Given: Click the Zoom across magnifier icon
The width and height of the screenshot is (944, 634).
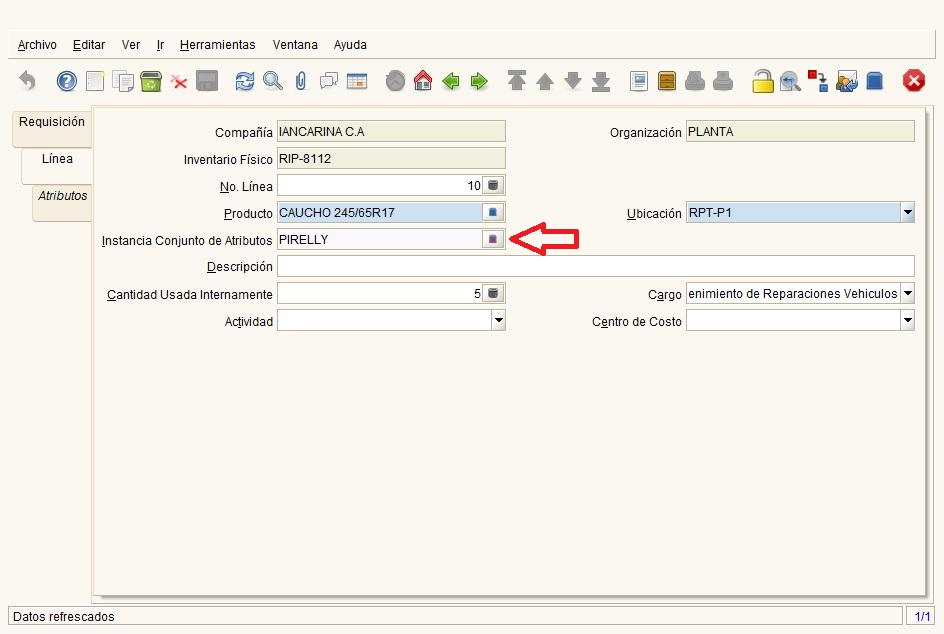Looking at the screenshot, I should pos(790,81).
